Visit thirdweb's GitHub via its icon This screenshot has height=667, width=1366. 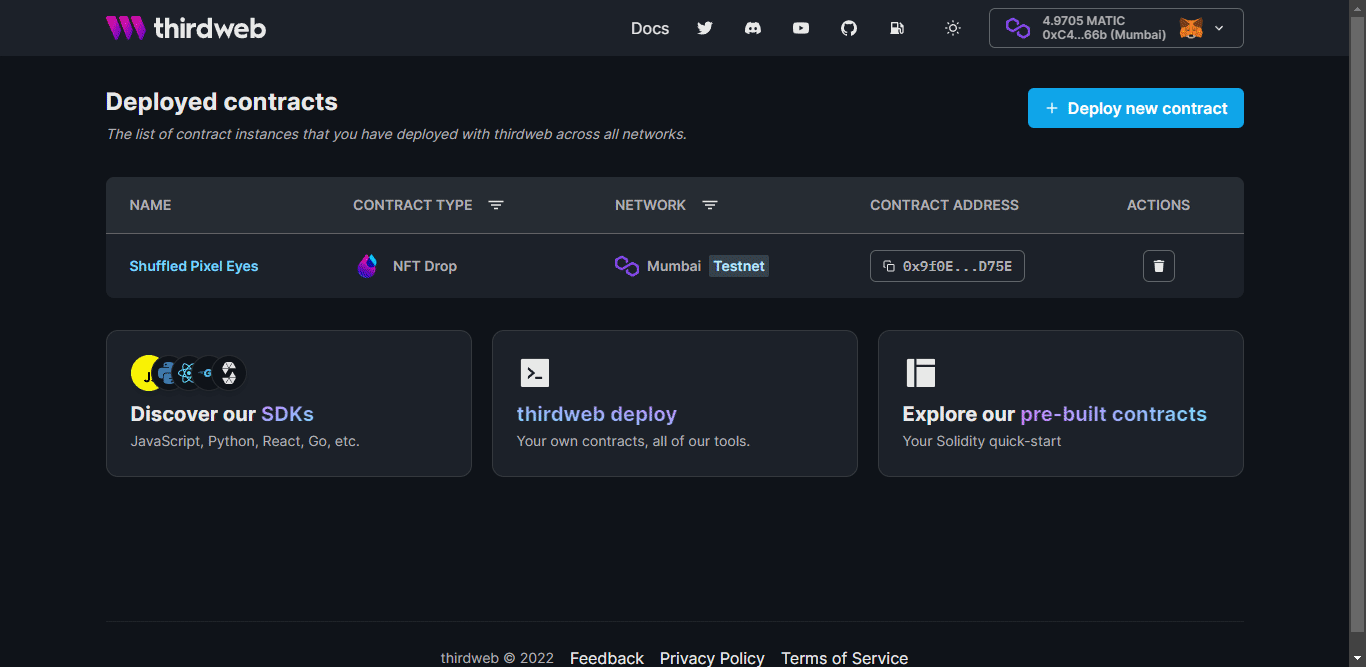pyautogui.click(x=849, y=28)
